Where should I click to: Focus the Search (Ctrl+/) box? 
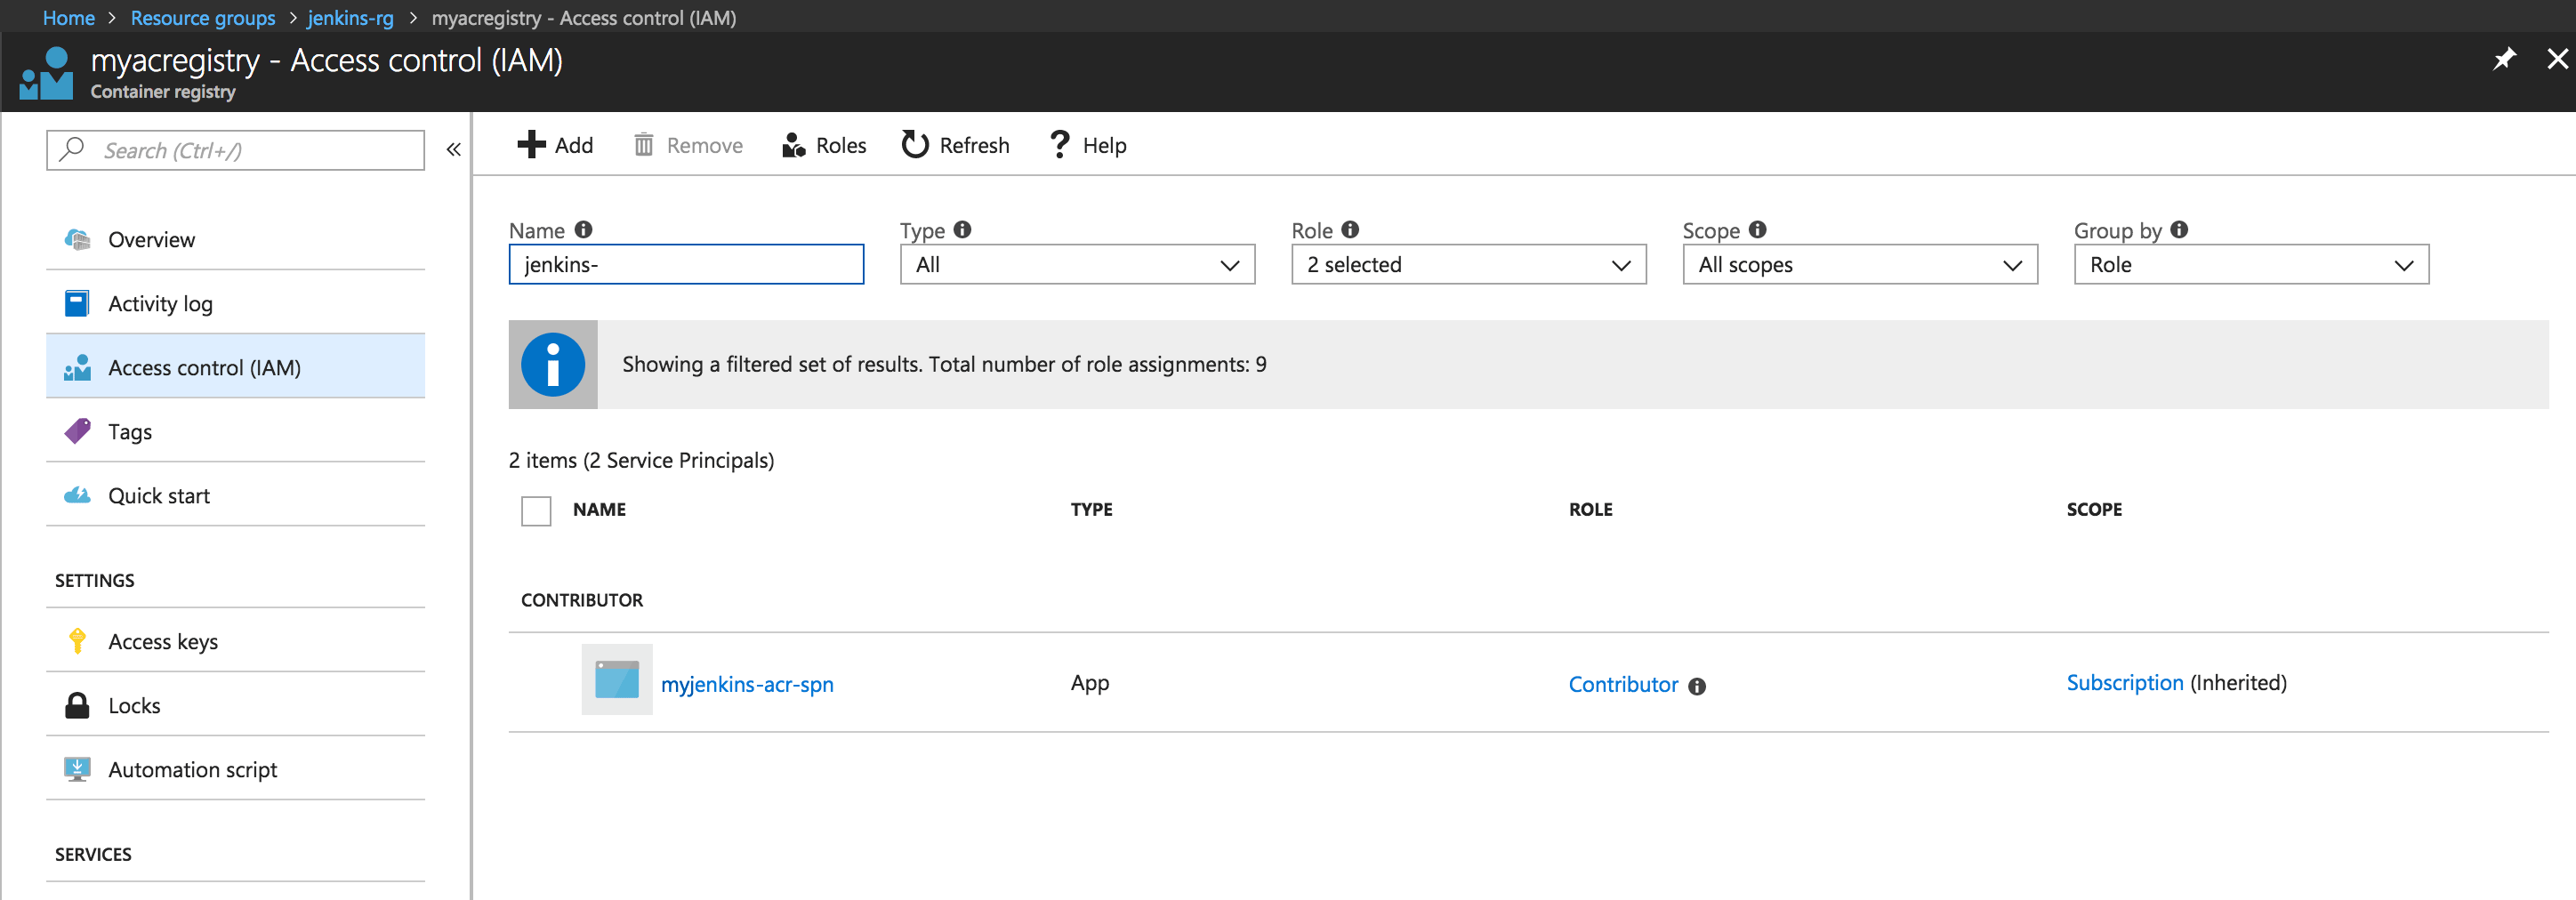click(235, 150)
